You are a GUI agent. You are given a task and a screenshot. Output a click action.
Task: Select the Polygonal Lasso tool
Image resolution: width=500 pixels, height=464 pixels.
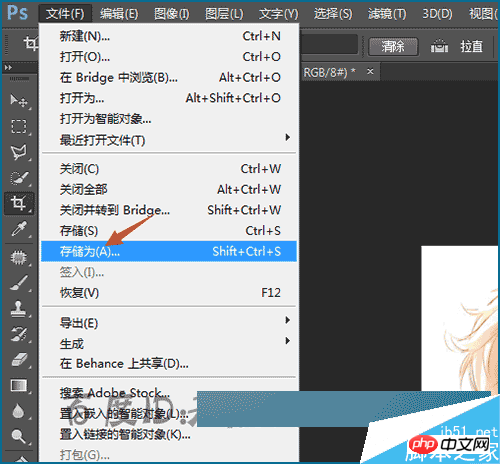coord(19,152)
